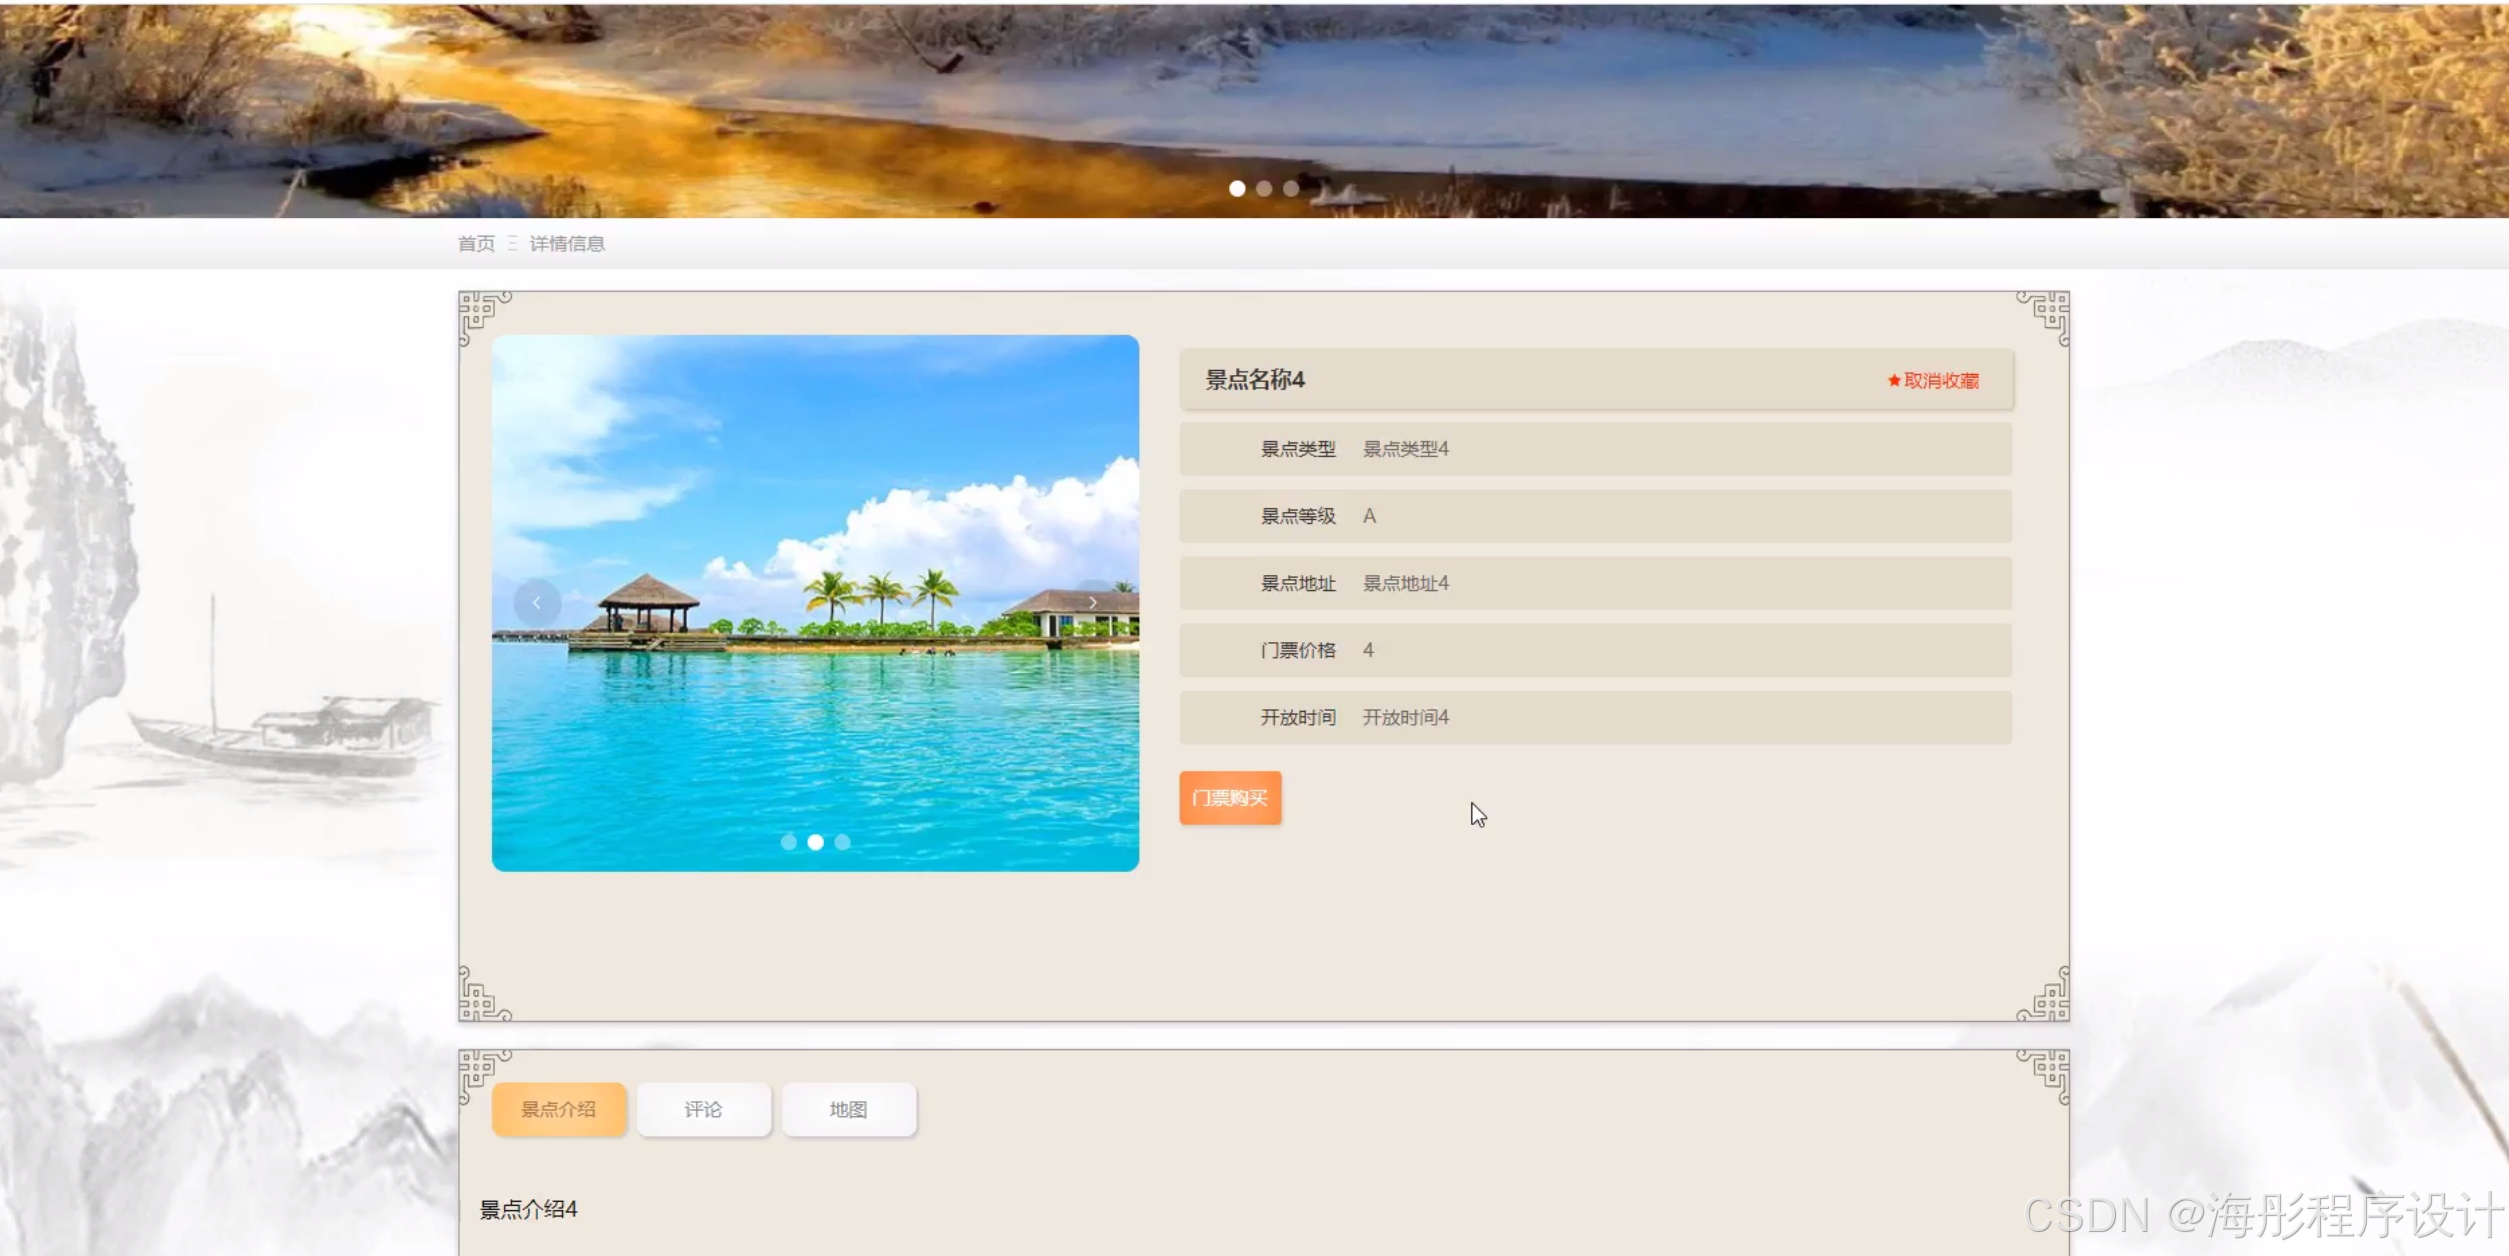The width and height of the screenshot is (2509, 1256).
Task: Select second dot of top banner carousel
Action: tap(1264, 189)
